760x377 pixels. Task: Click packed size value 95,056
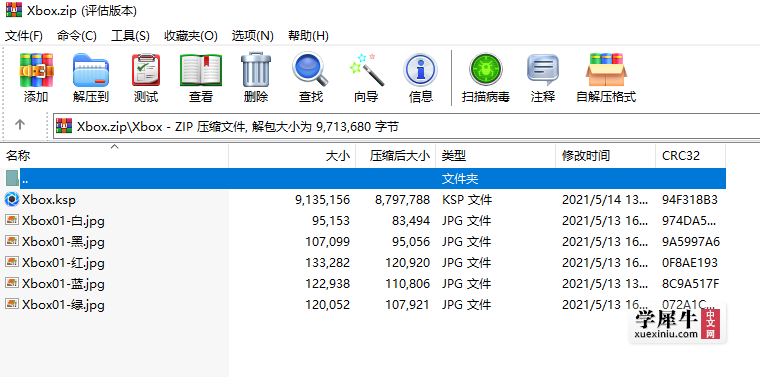pos(411,242)
